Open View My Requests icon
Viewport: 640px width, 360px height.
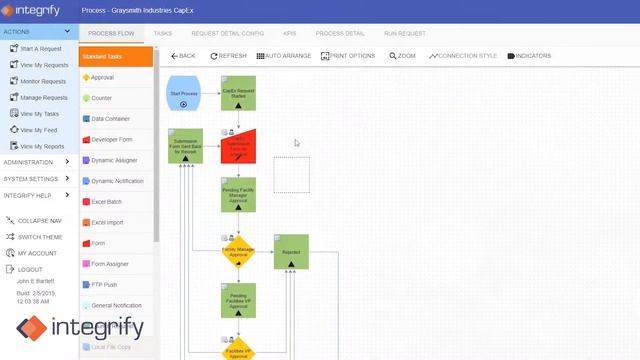pyautogui.click(x=14, y=64)
